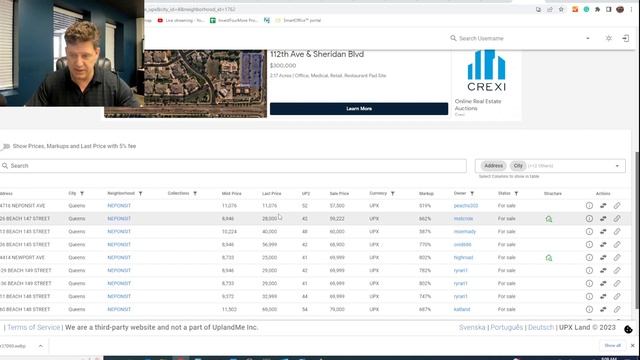Expand column selector dropdown arrow
This screenshot has width=640, height=360.
pos(617,166)
